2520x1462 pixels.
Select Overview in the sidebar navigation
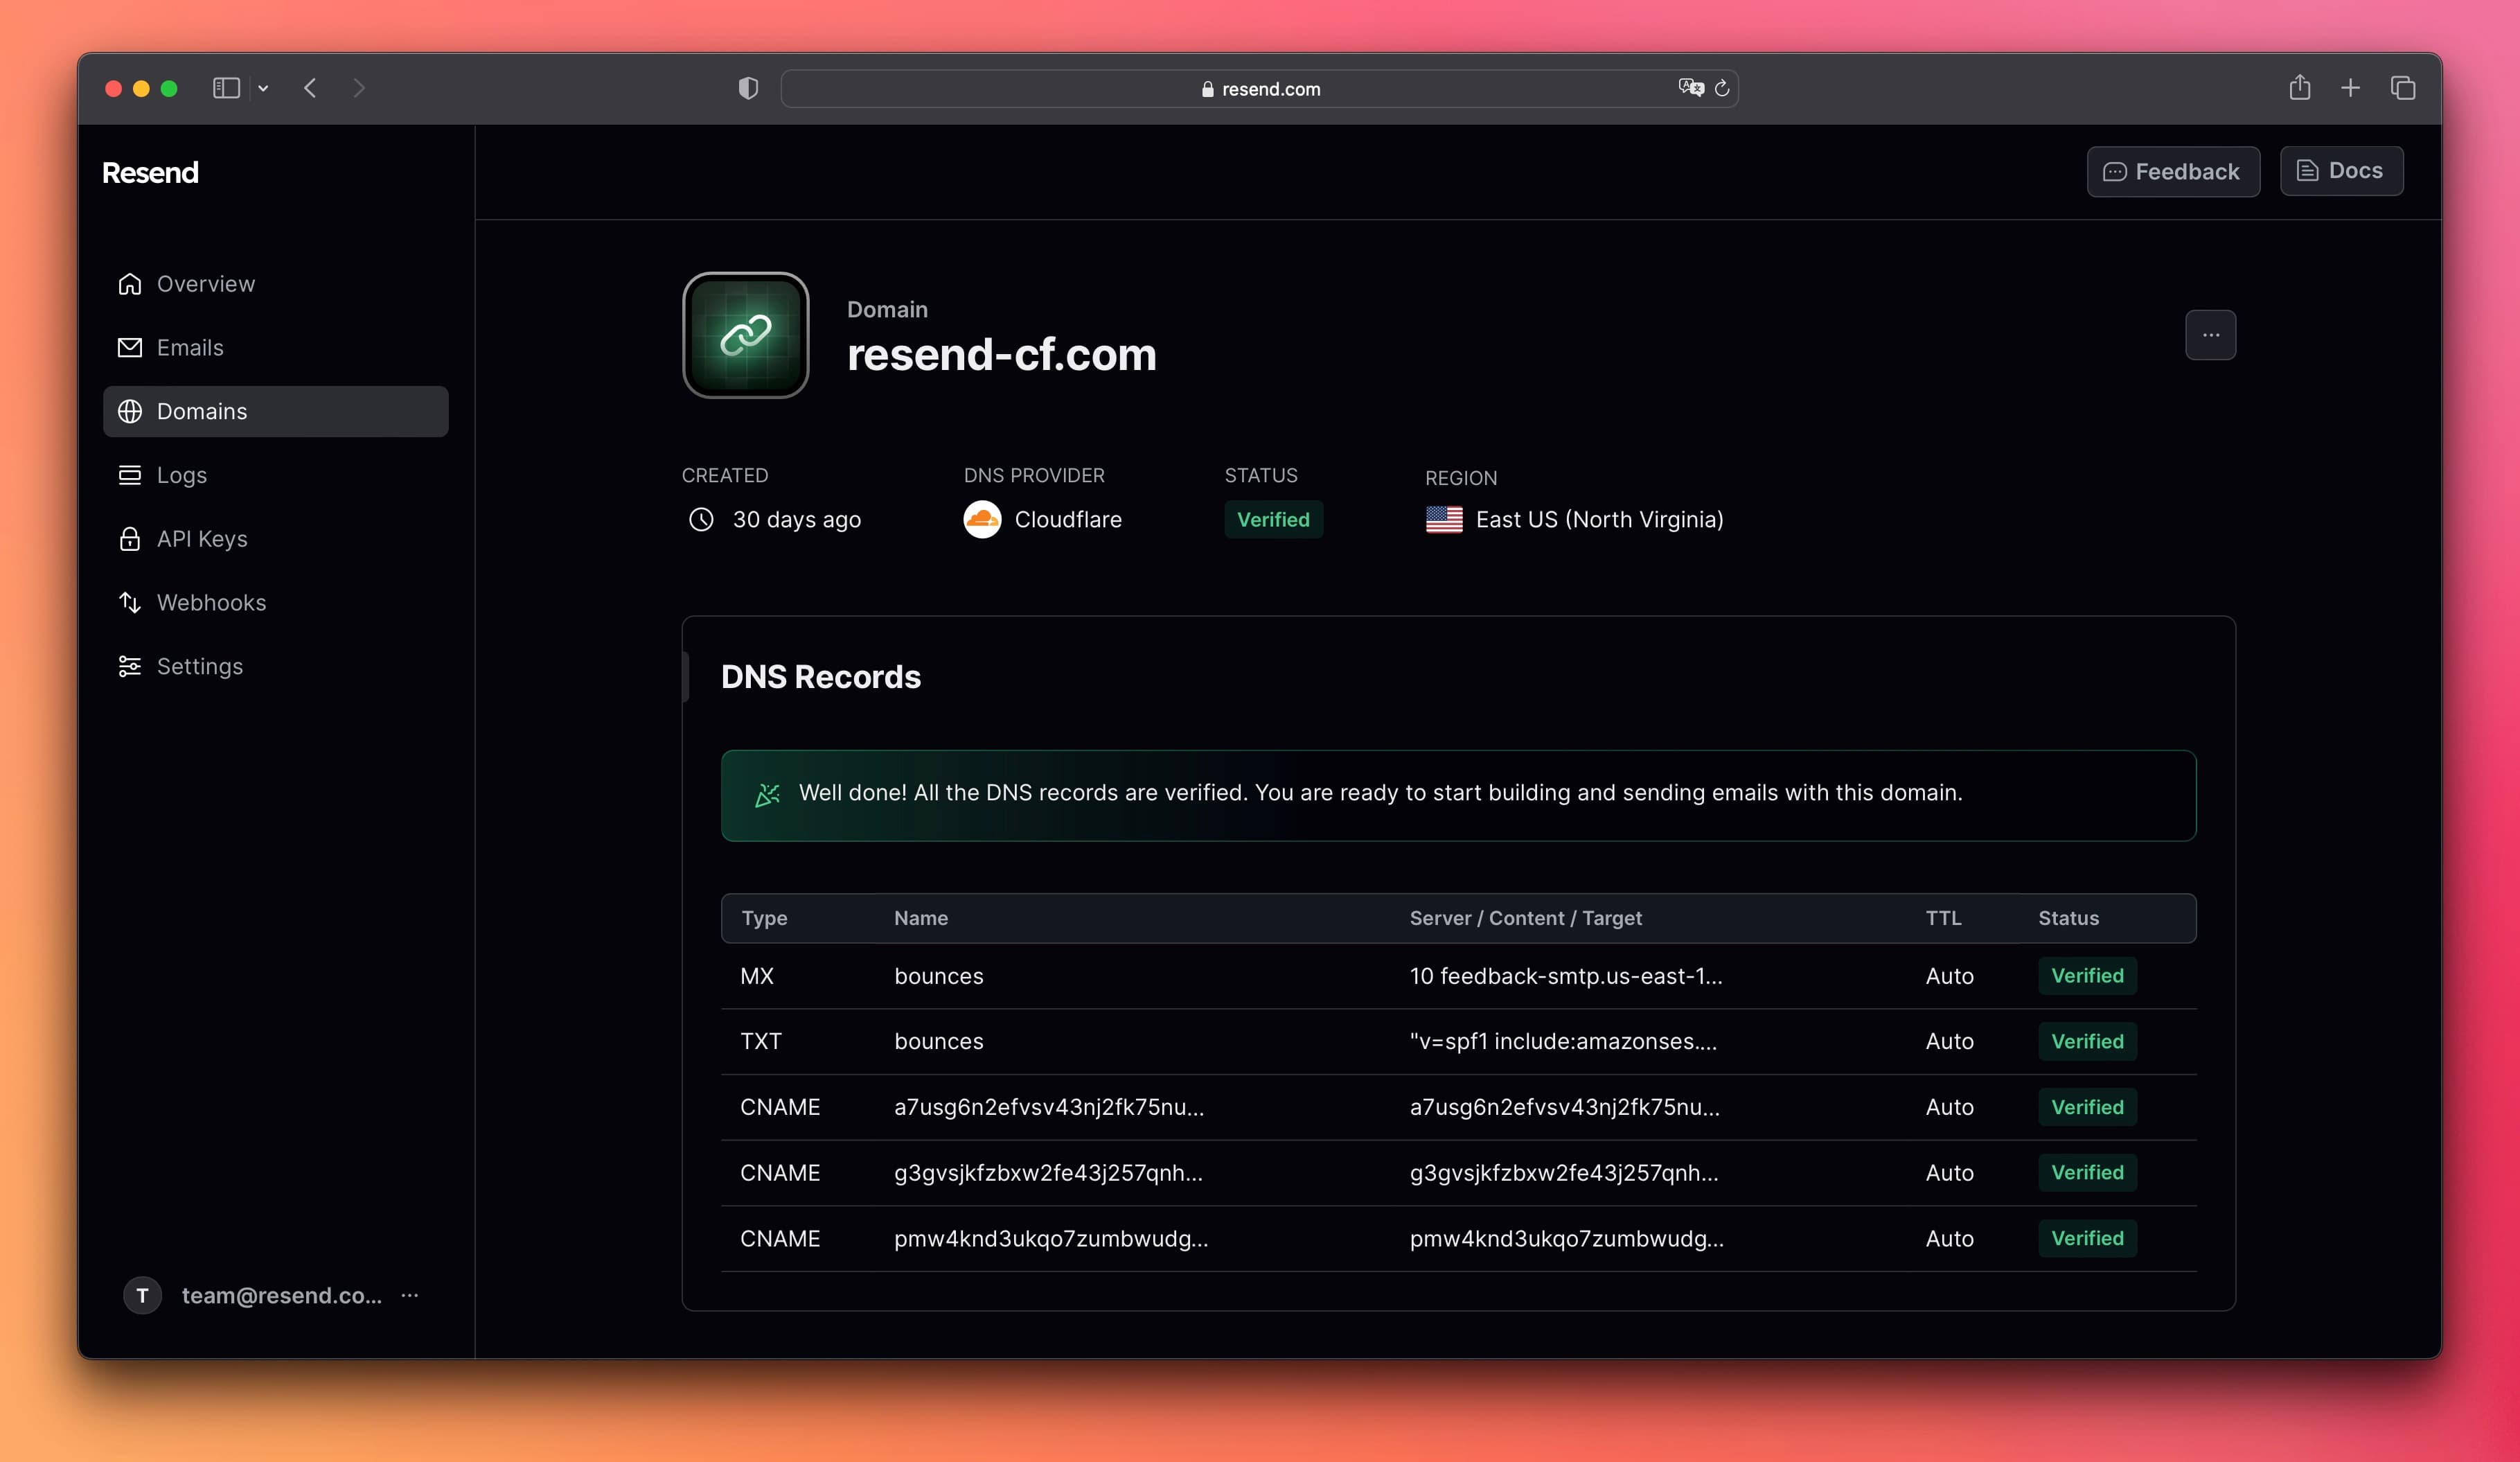pyautogui.click(x=205, y=283)
